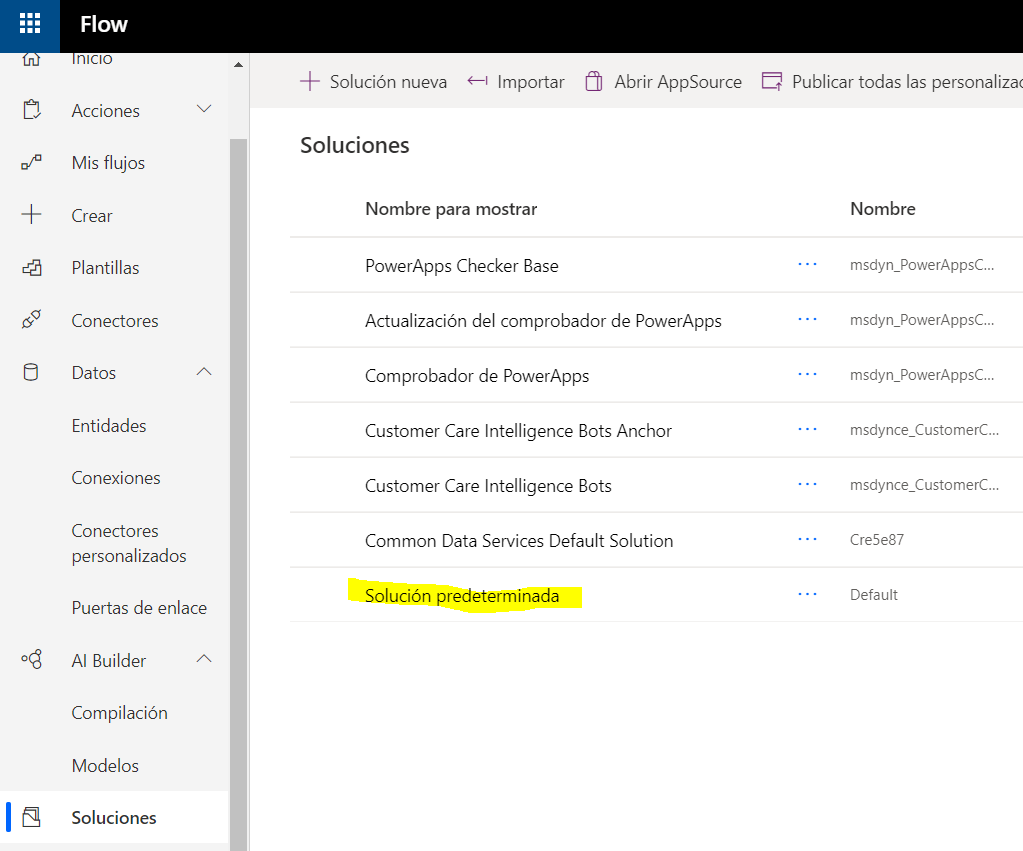Click the Crear plus icon
Viewport: 1023px width, 851px height.
(x=32, y=215)
